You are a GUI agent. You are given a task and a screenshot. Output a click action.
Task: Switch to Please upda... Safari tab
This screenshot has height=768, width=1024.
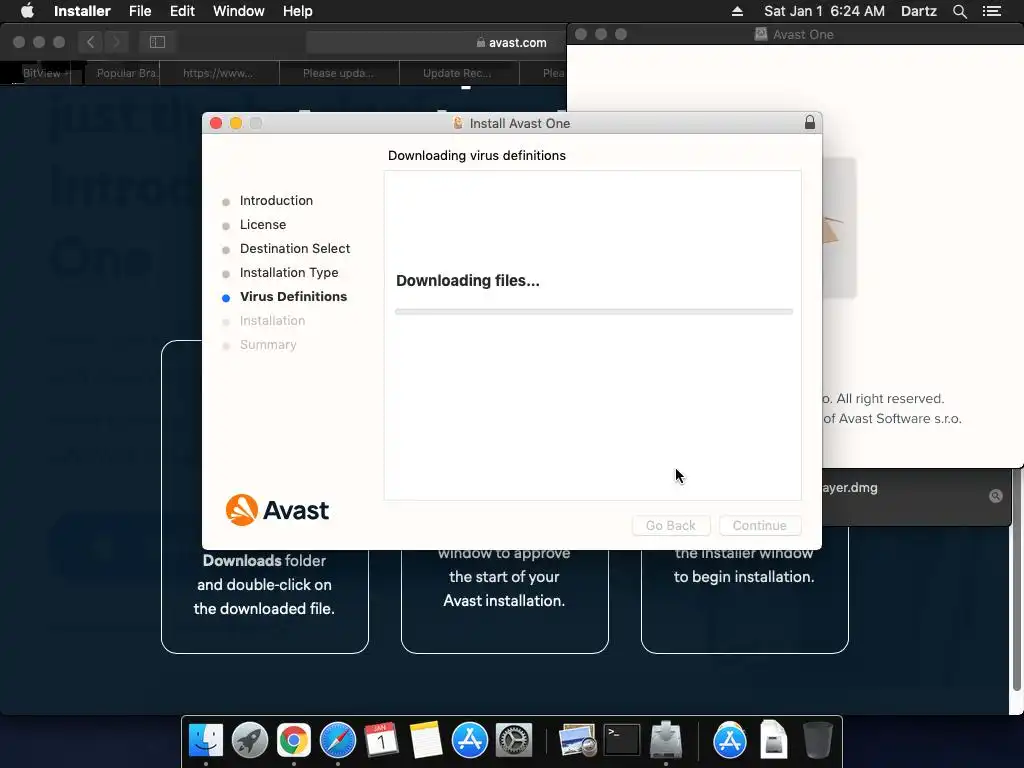(x=339, y=73)
